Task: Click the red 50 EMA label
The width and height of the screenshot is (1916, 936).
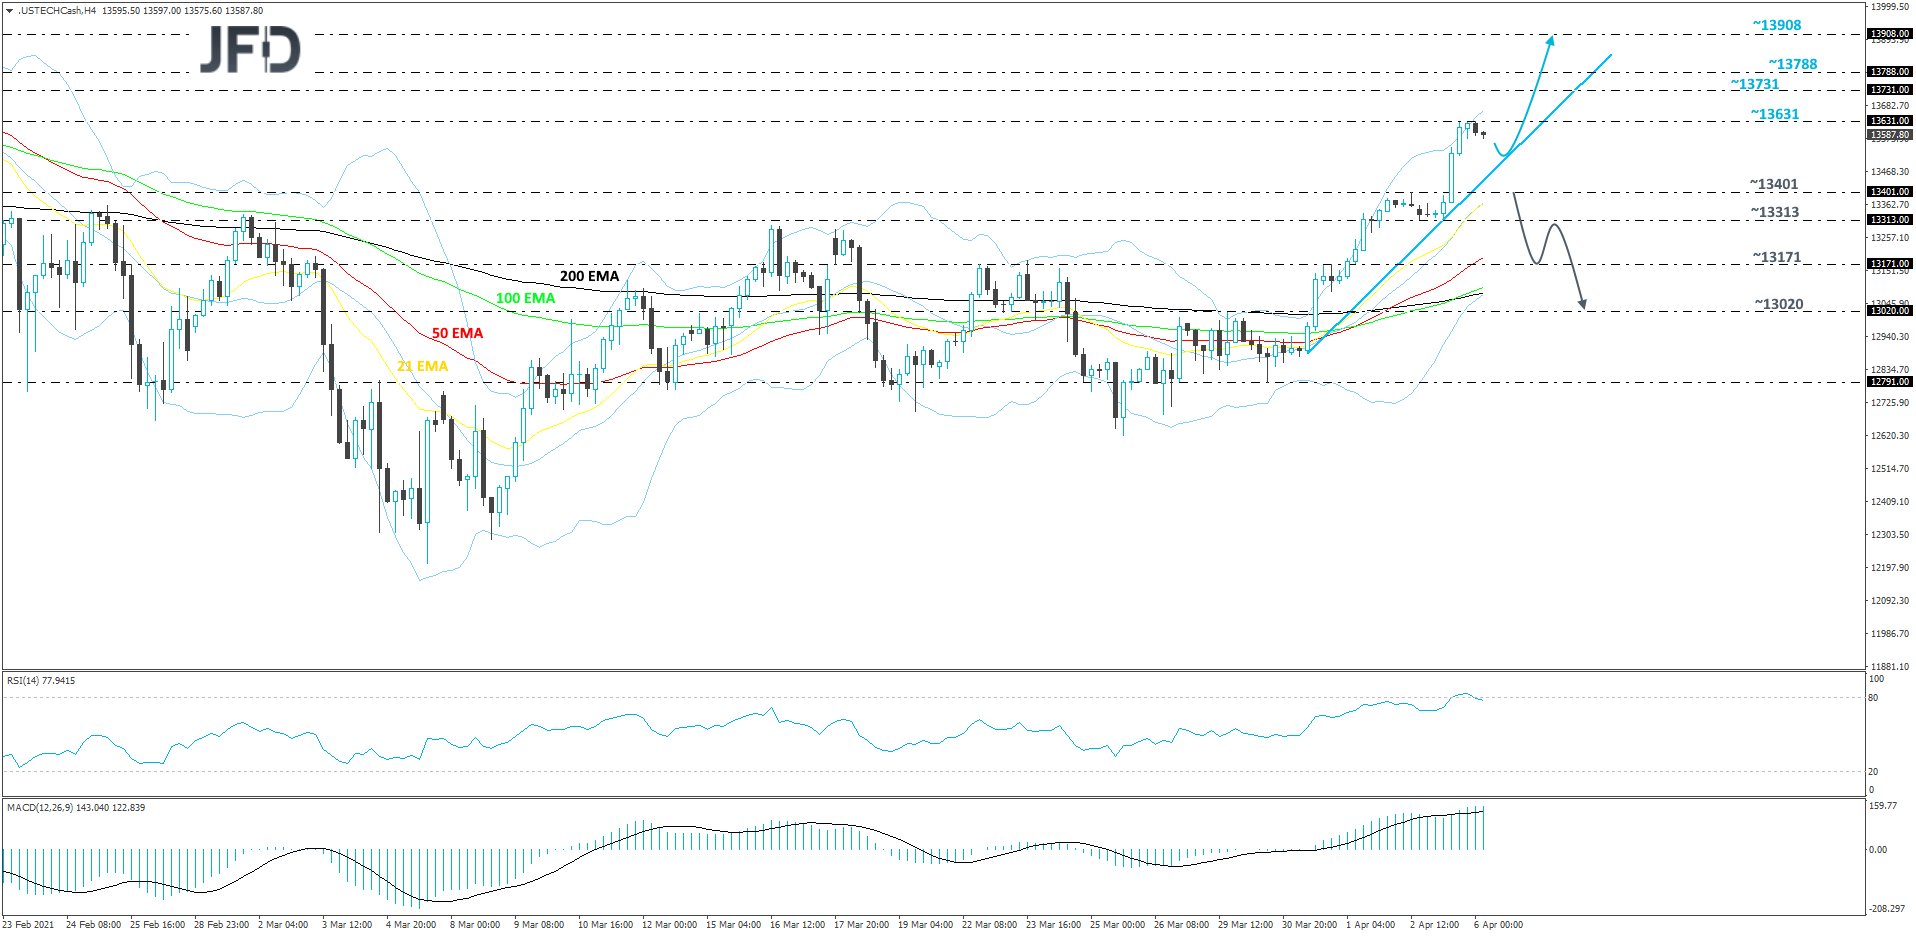Action: (x=457, y=333)
